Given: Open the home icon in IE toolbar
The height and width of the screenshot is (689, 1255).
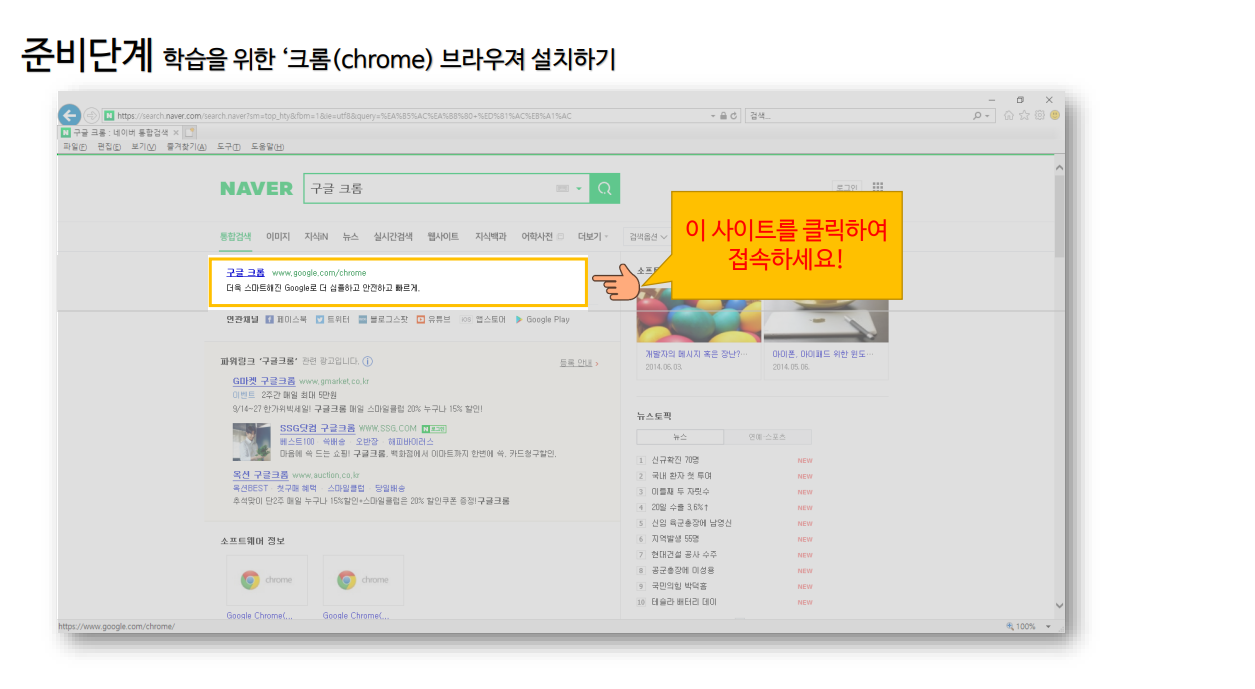Looking at the screenshot, I should tap(1009, 115).
